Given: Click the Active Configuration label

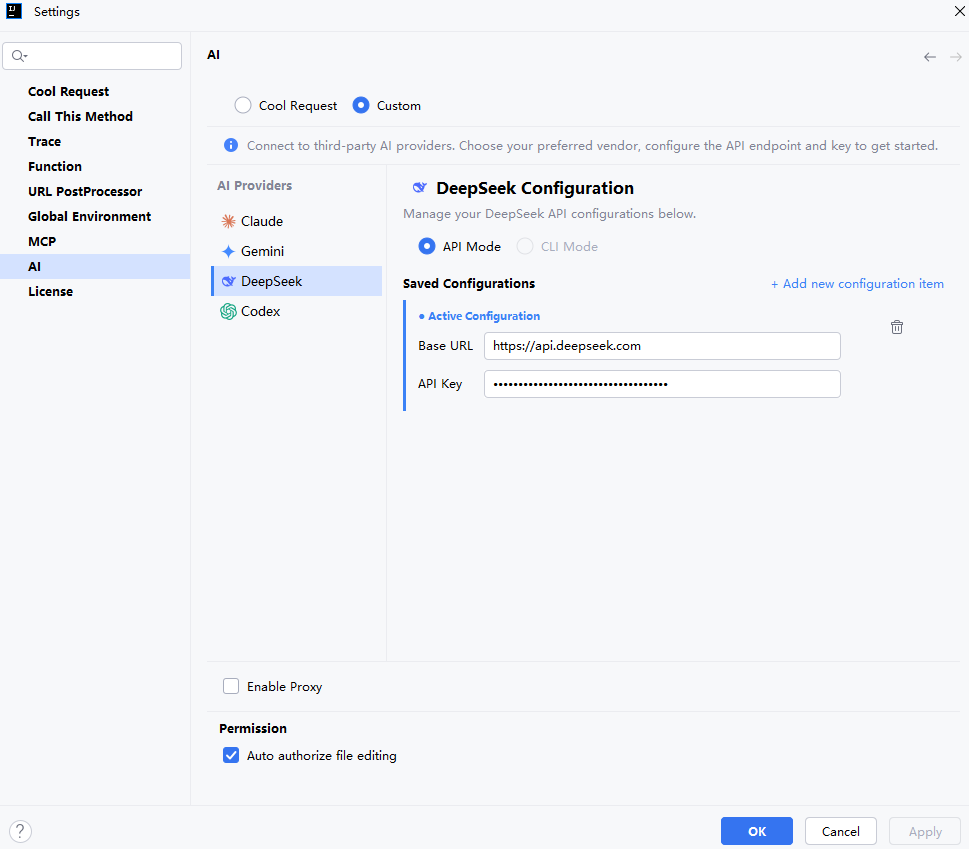Looking at the screenshot, I should [x=484, y=316].
